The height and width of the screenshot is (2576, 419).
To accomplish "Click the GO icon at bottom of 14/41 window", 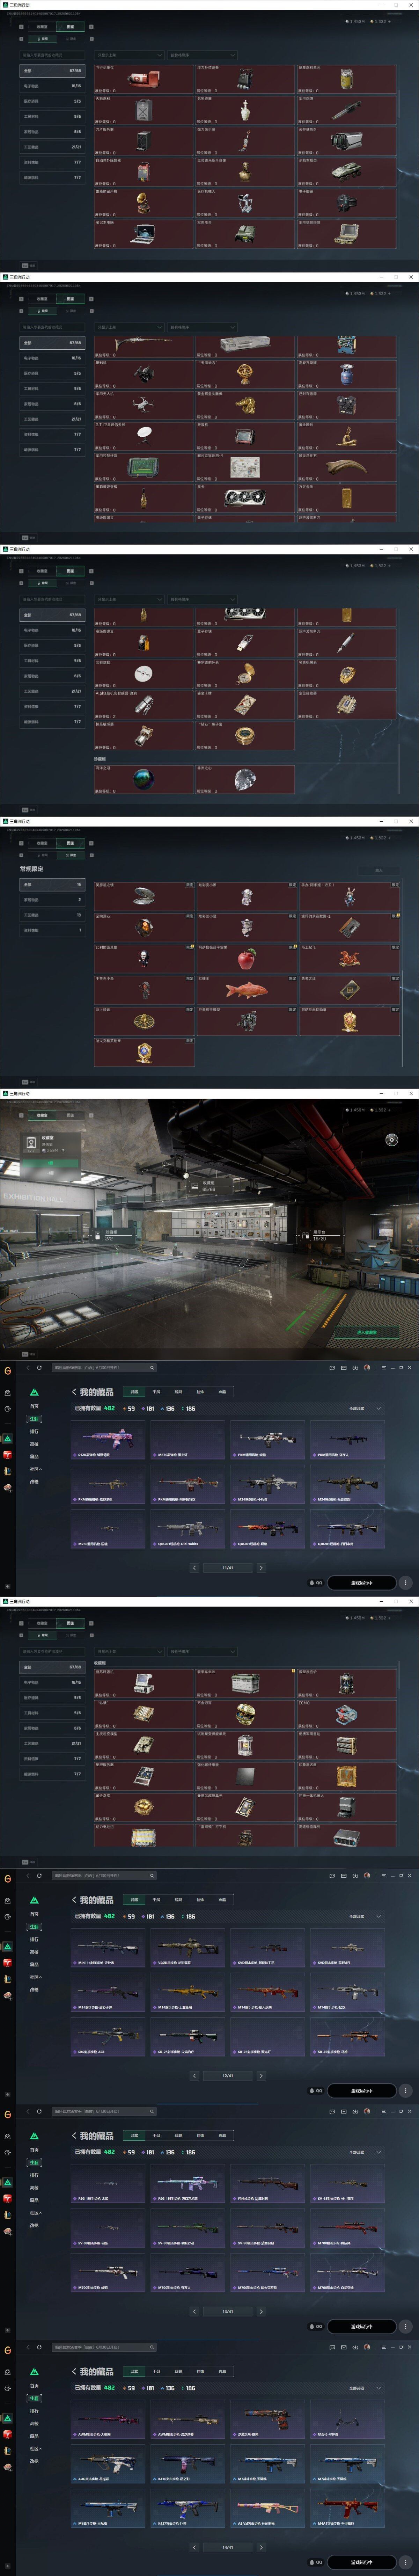I will (316, 2562).
